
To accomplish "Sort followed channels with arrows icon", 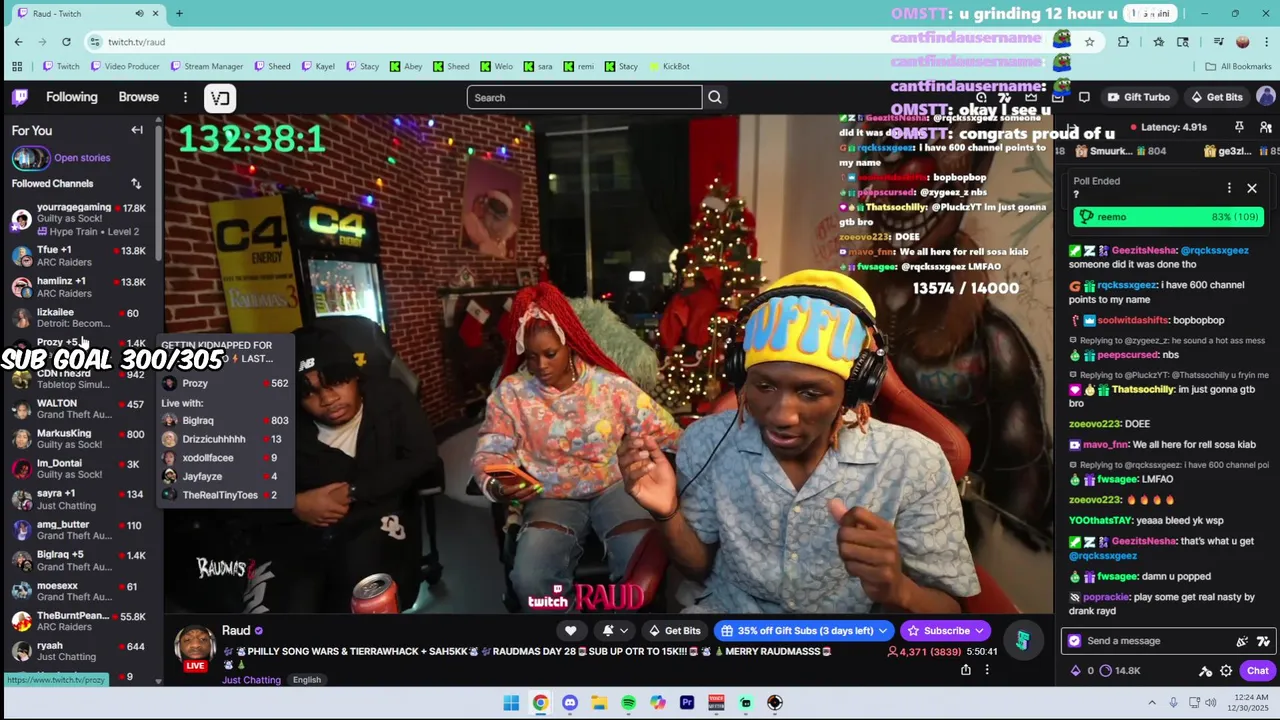I will tap(136, 184).
